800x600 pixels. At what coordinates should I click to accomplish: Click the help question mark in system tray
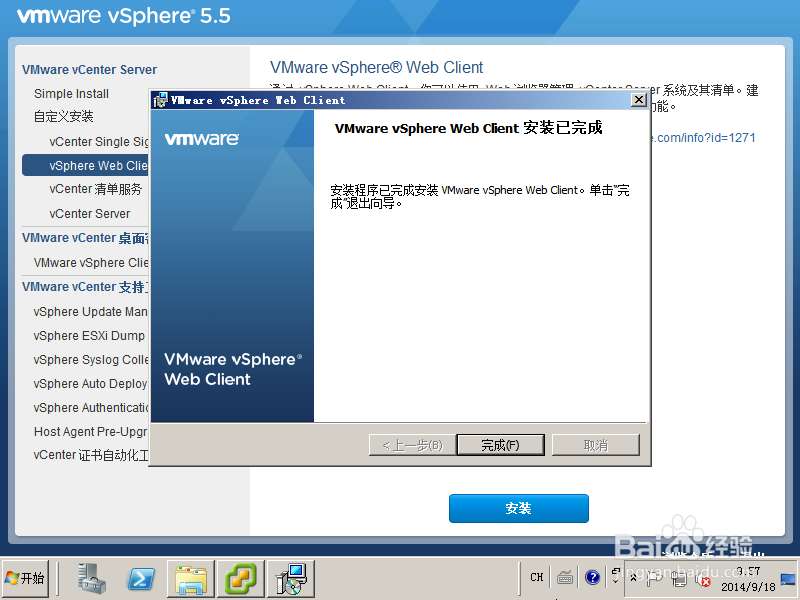click(x=593, y=577)
